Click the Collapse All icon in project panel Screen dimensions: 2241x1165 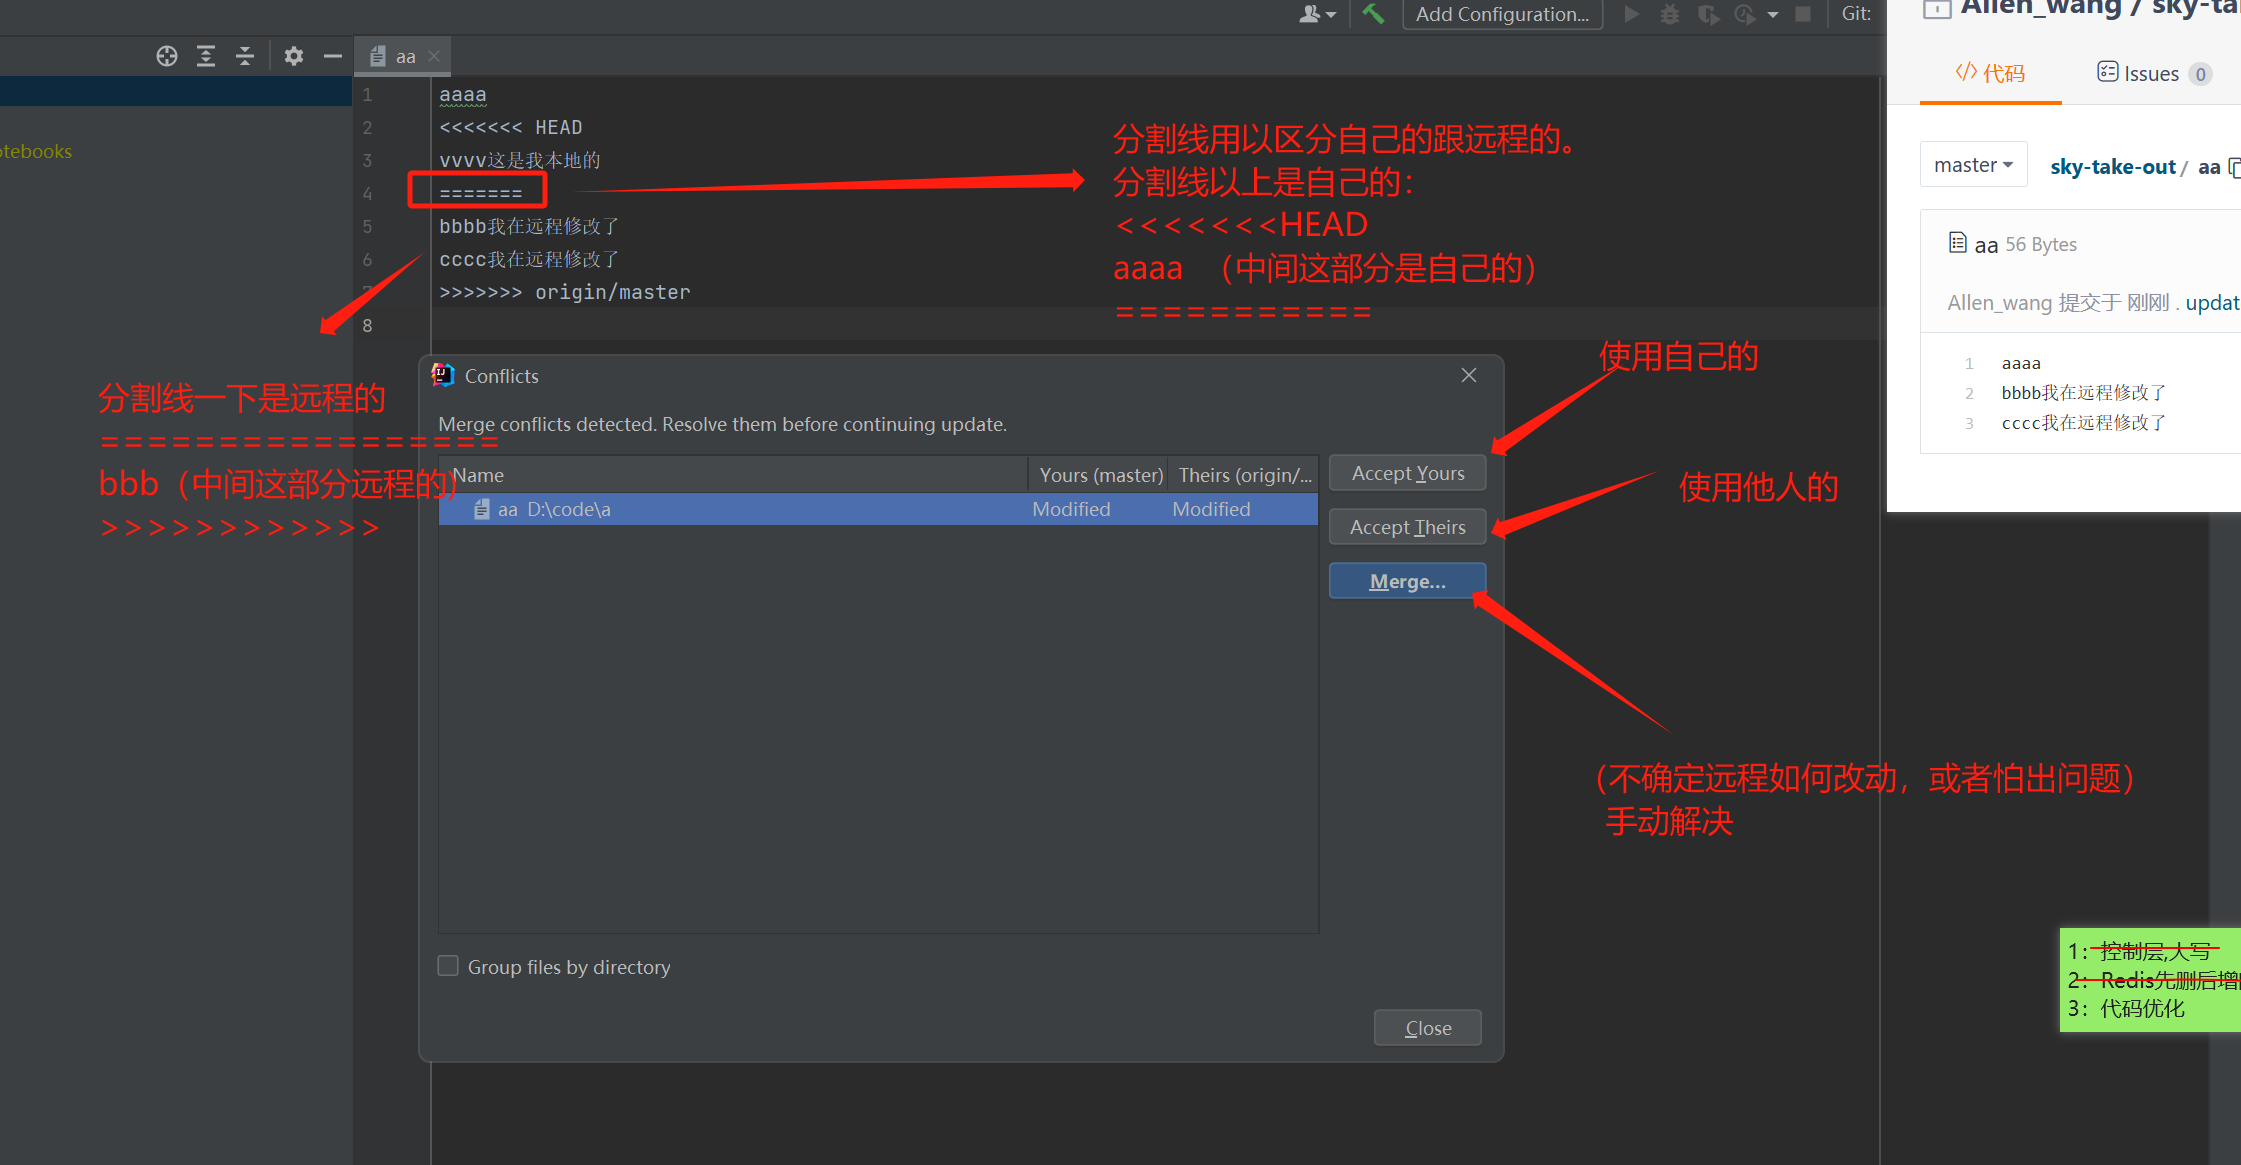pyautogui.click(x=245, y=56)
